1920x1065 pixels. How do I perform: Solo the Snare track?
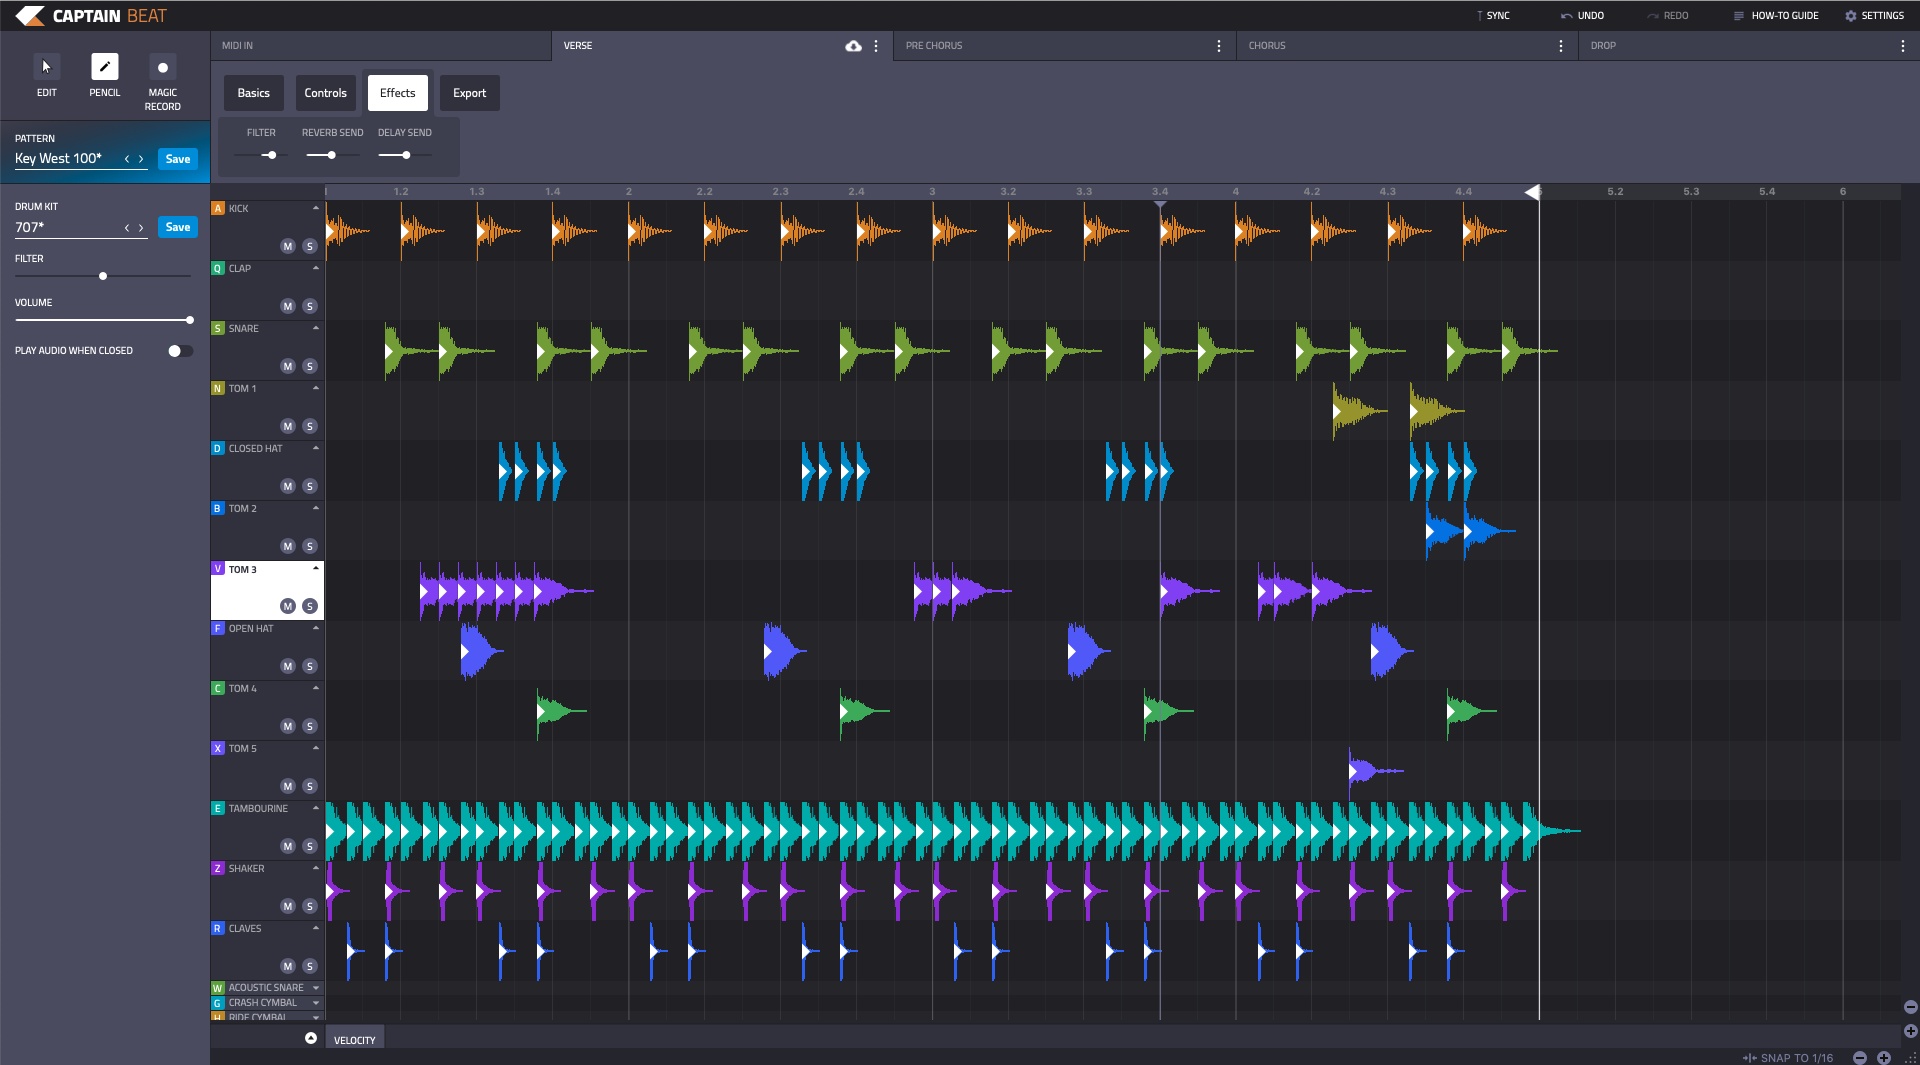pos(310,366)
